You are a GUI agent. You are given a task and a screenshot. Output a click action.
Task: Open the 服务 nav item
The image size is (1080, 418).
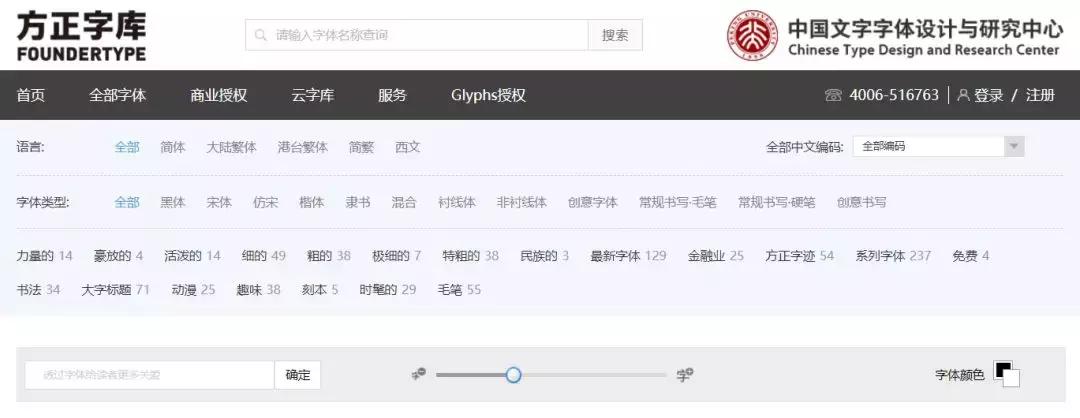392,96
